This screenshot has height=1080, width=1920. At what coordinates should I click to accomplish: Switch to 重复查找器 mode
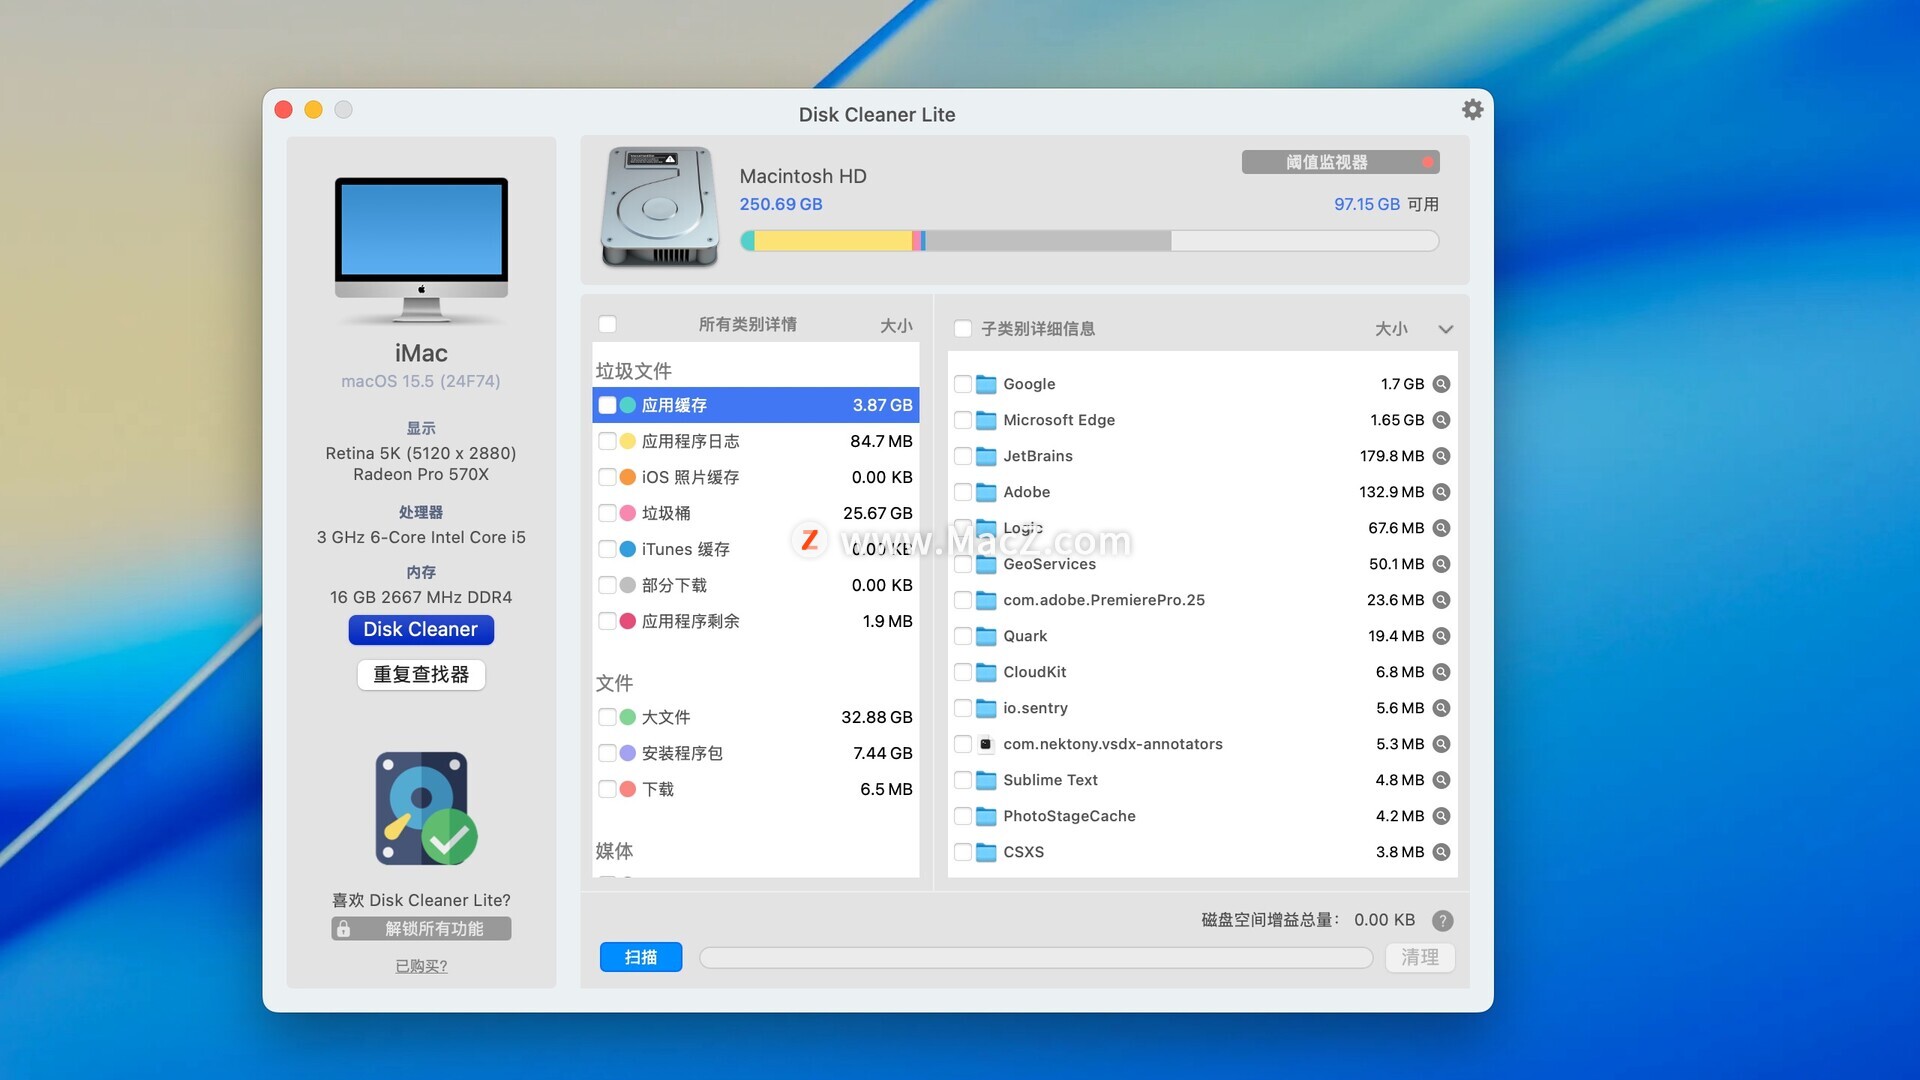(421, 675)
